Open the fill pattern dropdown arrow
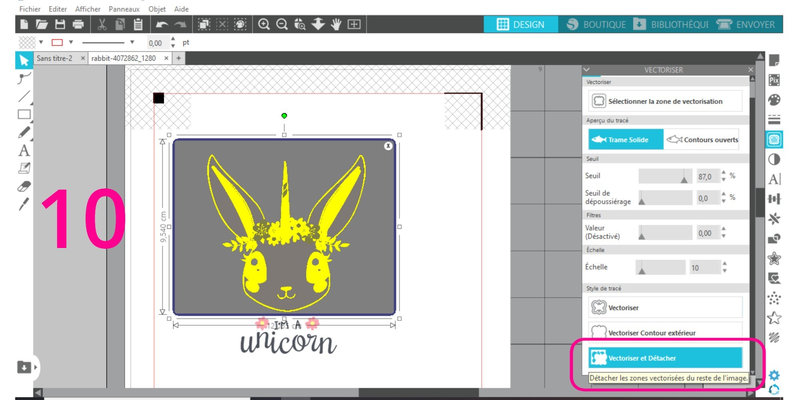 point(39,43)
